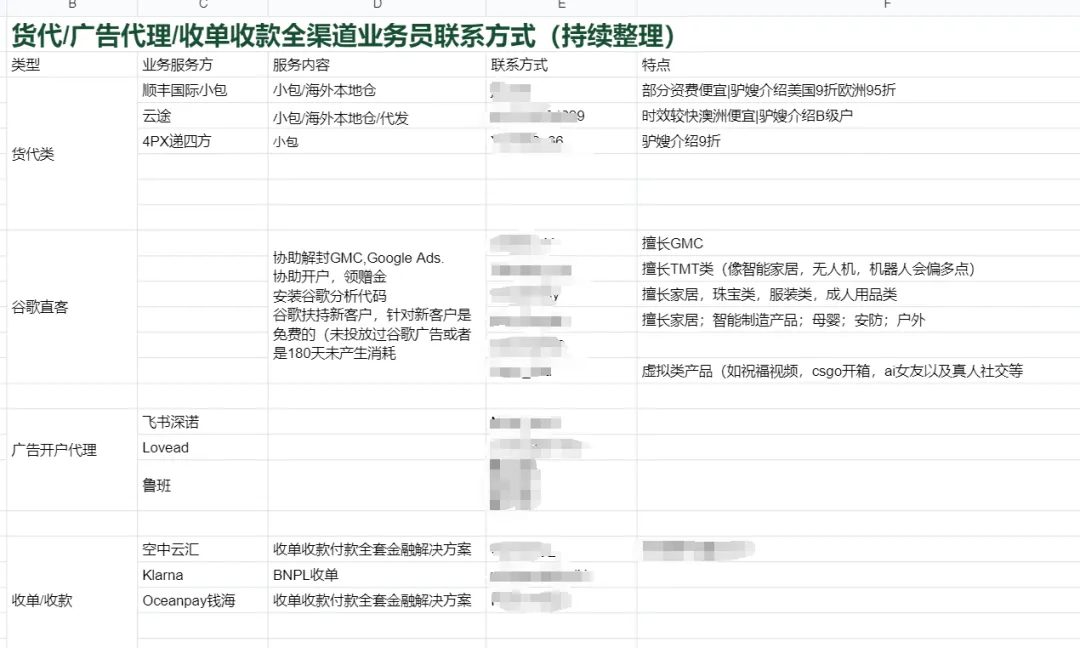Select the 擅长GMC cell

coord(858,243)
